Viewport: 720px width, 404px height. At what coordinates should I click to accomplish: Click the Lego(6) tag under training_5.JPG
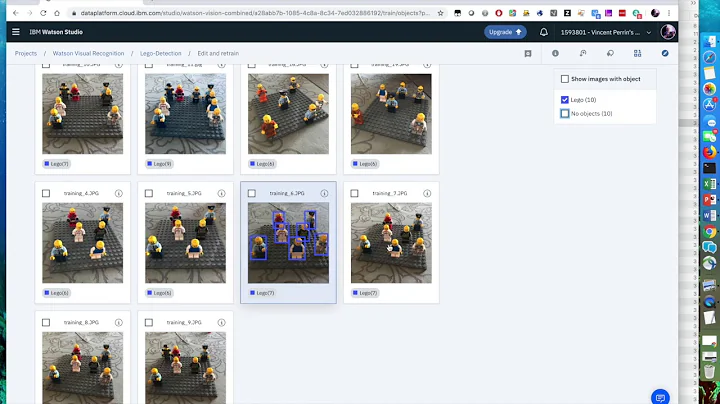(x=159, y=292)
